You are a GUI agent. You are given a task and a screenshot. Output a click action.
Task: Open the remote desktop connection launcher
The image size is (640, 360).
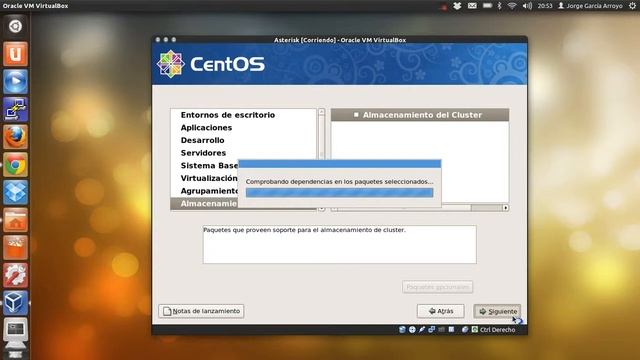16,109
